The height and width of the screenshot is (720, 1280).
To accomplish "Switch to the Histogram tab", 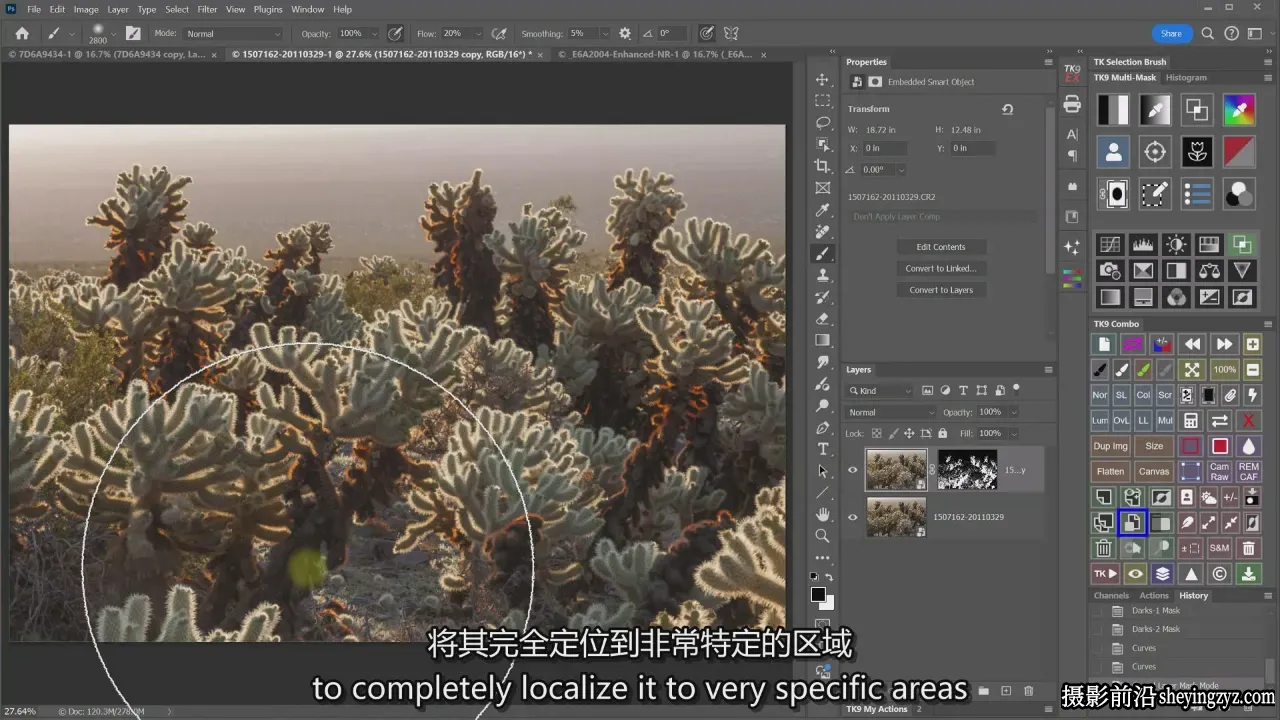I will coord(1186,77).
